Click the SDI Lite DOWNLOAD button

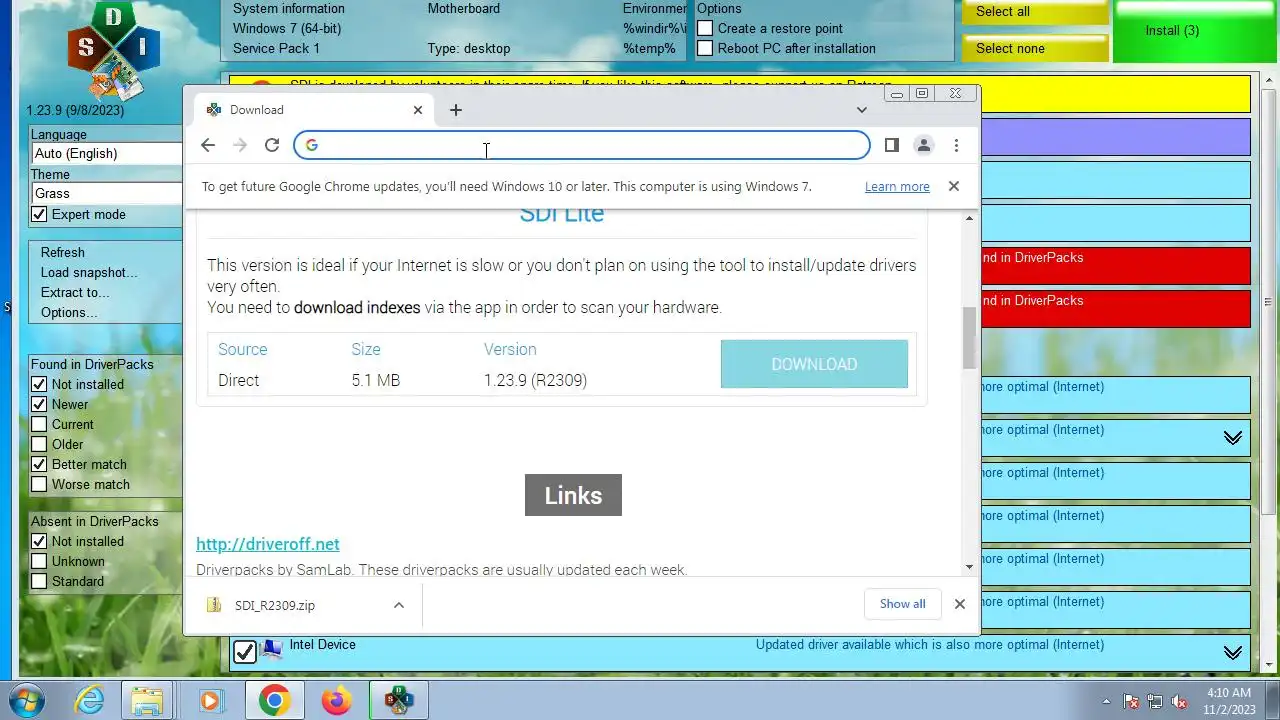(x=814, y=364)
